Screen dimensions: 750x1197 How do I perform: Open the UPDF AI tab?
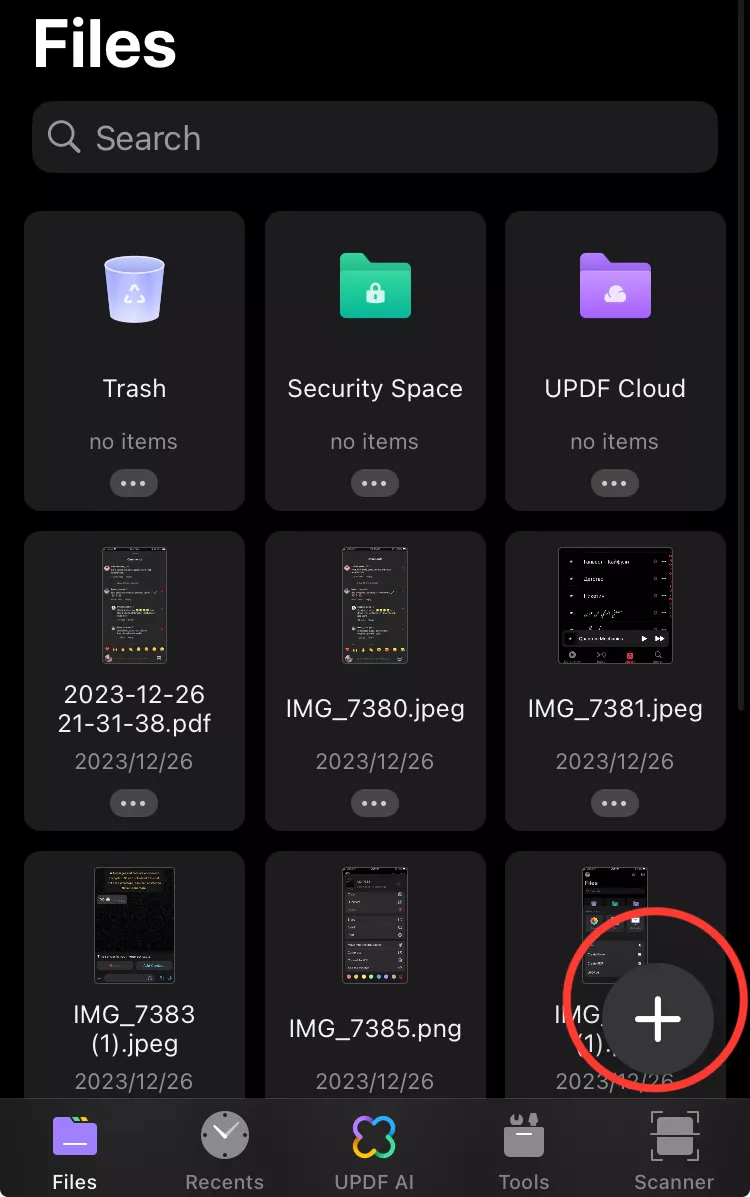[x=374, y=1152]
